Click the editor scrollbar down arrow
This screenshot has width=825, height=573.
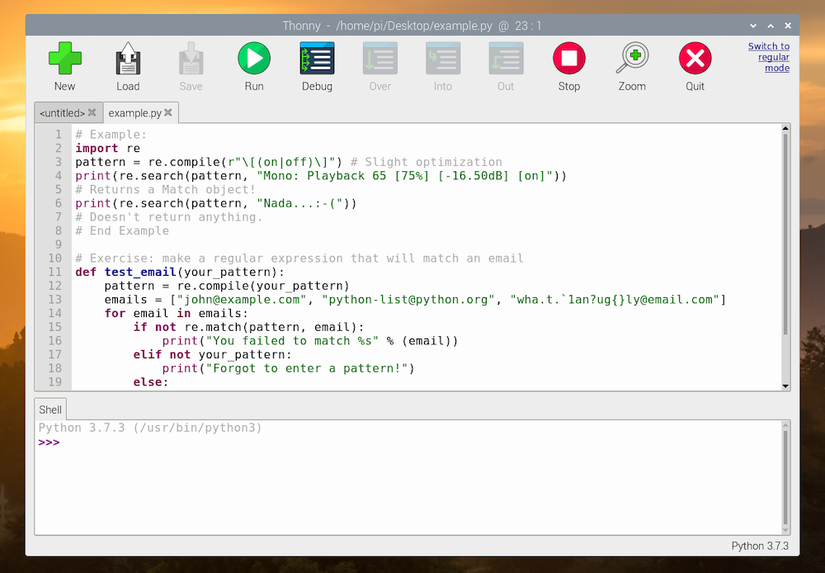[x=785, y=385]
